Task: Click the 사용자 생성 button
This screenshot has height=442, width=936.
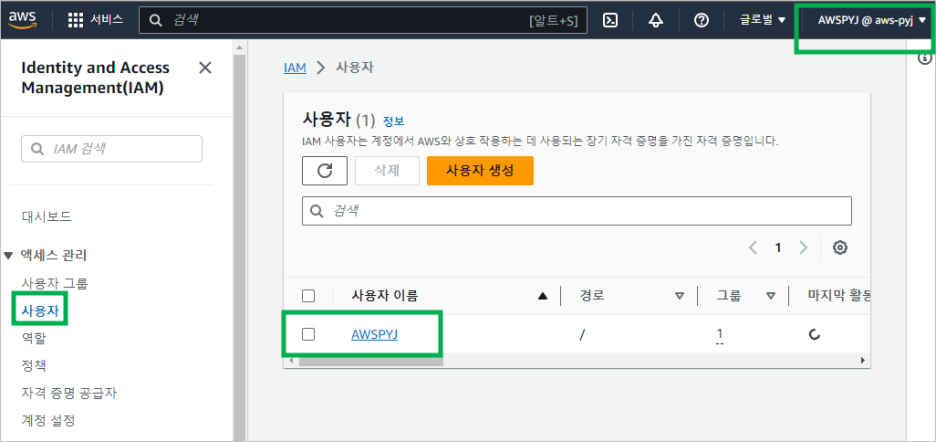Action: pos(480,171)
